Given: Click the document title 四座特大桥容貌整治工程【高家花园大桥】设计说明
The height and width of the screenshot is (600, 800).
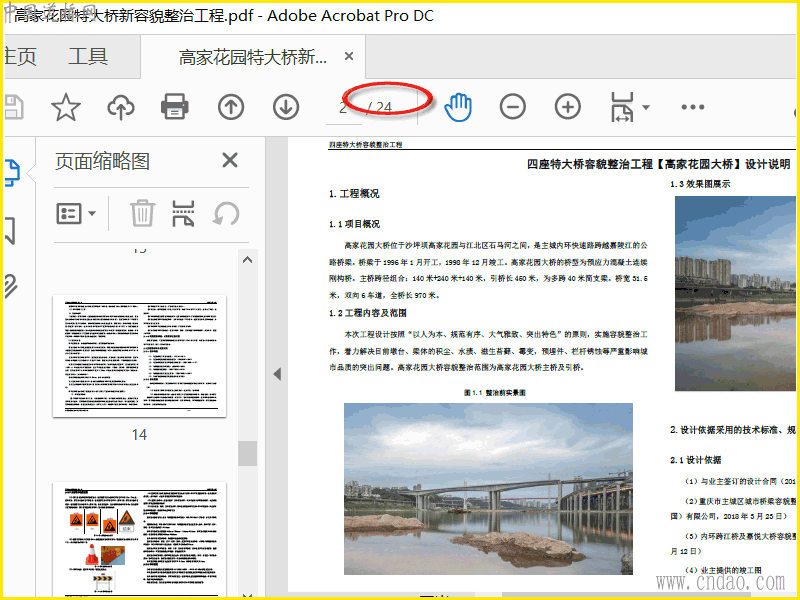Looking at the screenshot, I should click(659, 164).
